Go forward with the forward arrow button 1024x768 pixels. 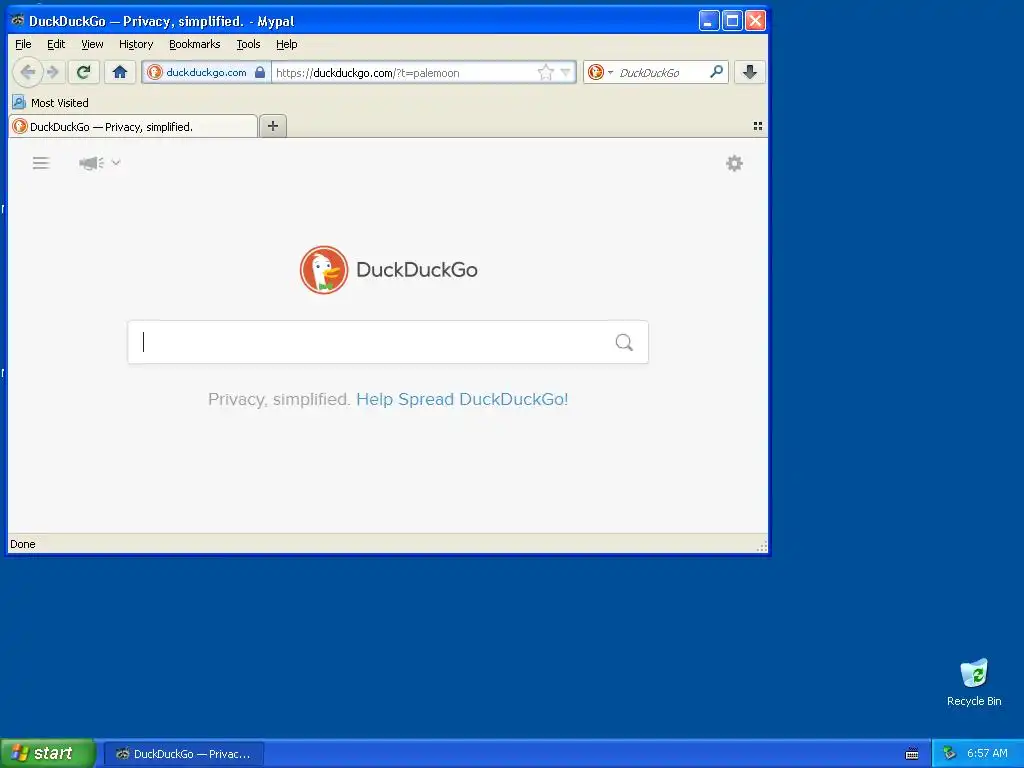pos(53,72)
